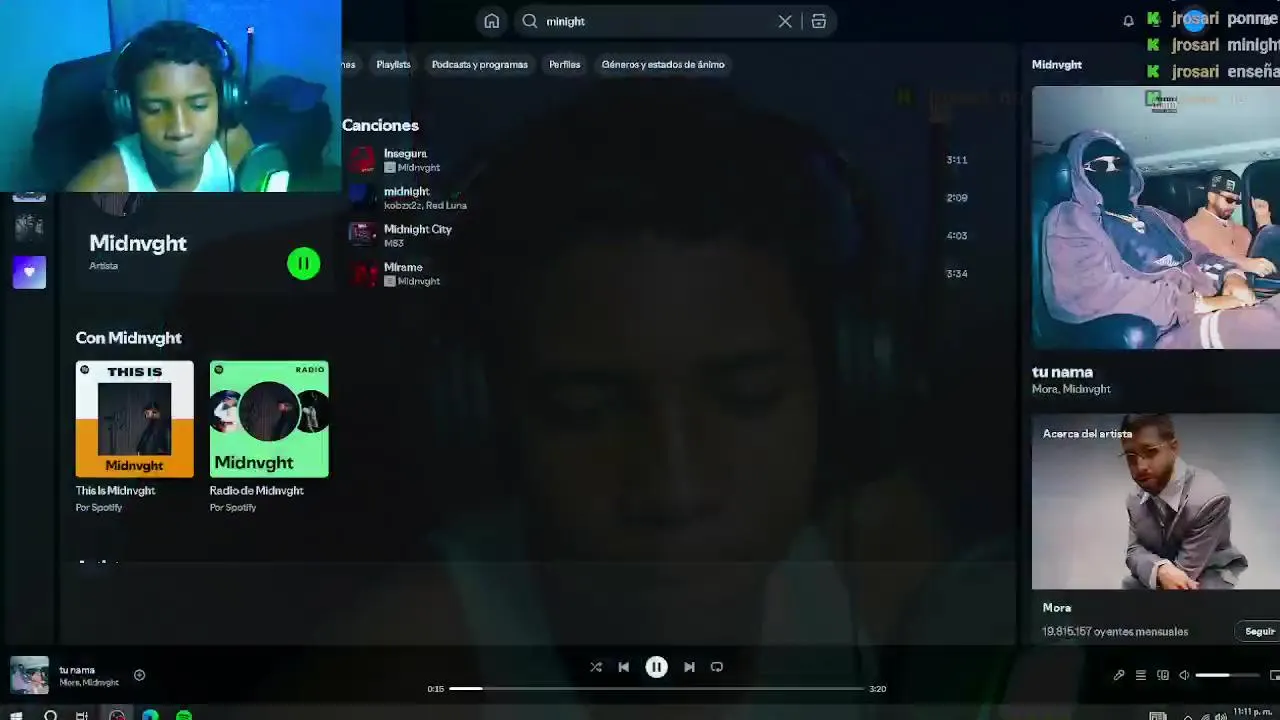Go to Spotify Home via house icon

[x=492, y=21]
